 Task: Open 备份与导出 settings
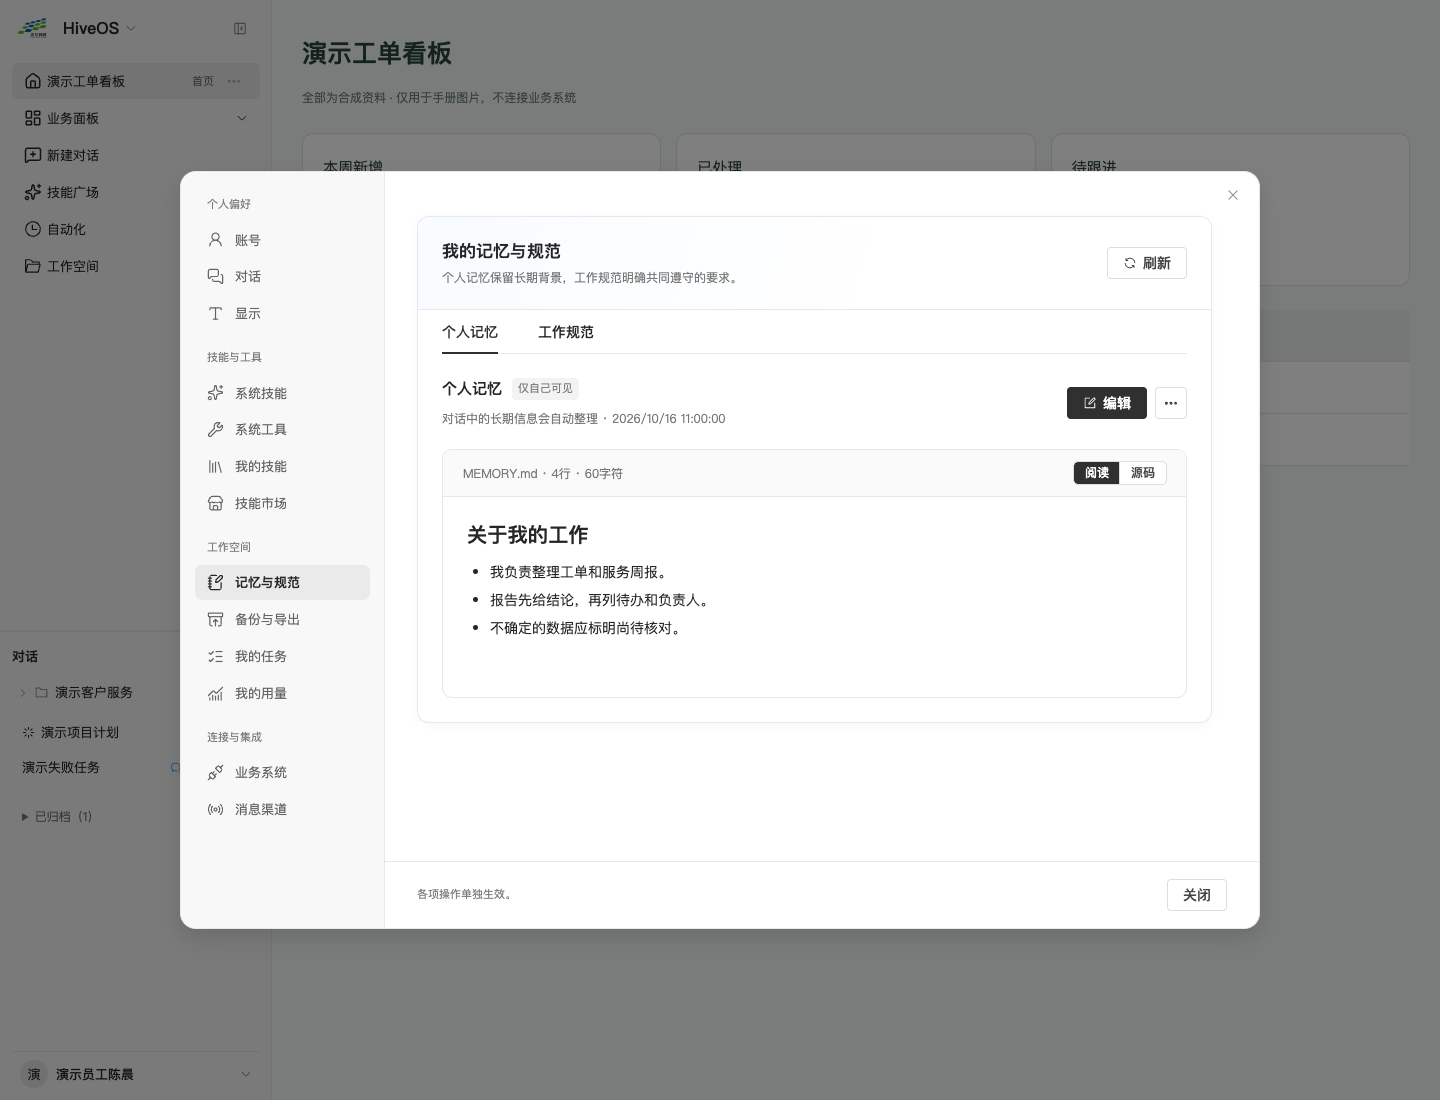pyautogui.click(x=282, y=620)
